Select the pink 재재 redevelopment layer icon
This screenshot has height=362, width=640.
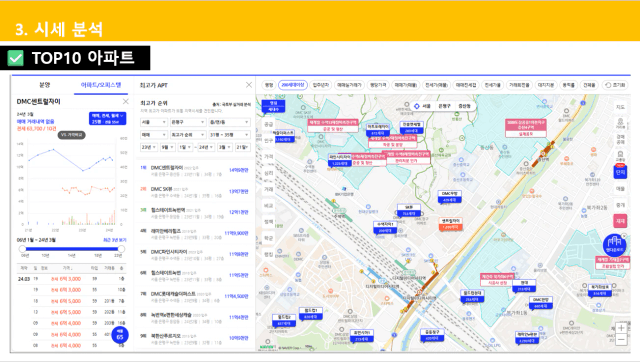pos(620,221)
